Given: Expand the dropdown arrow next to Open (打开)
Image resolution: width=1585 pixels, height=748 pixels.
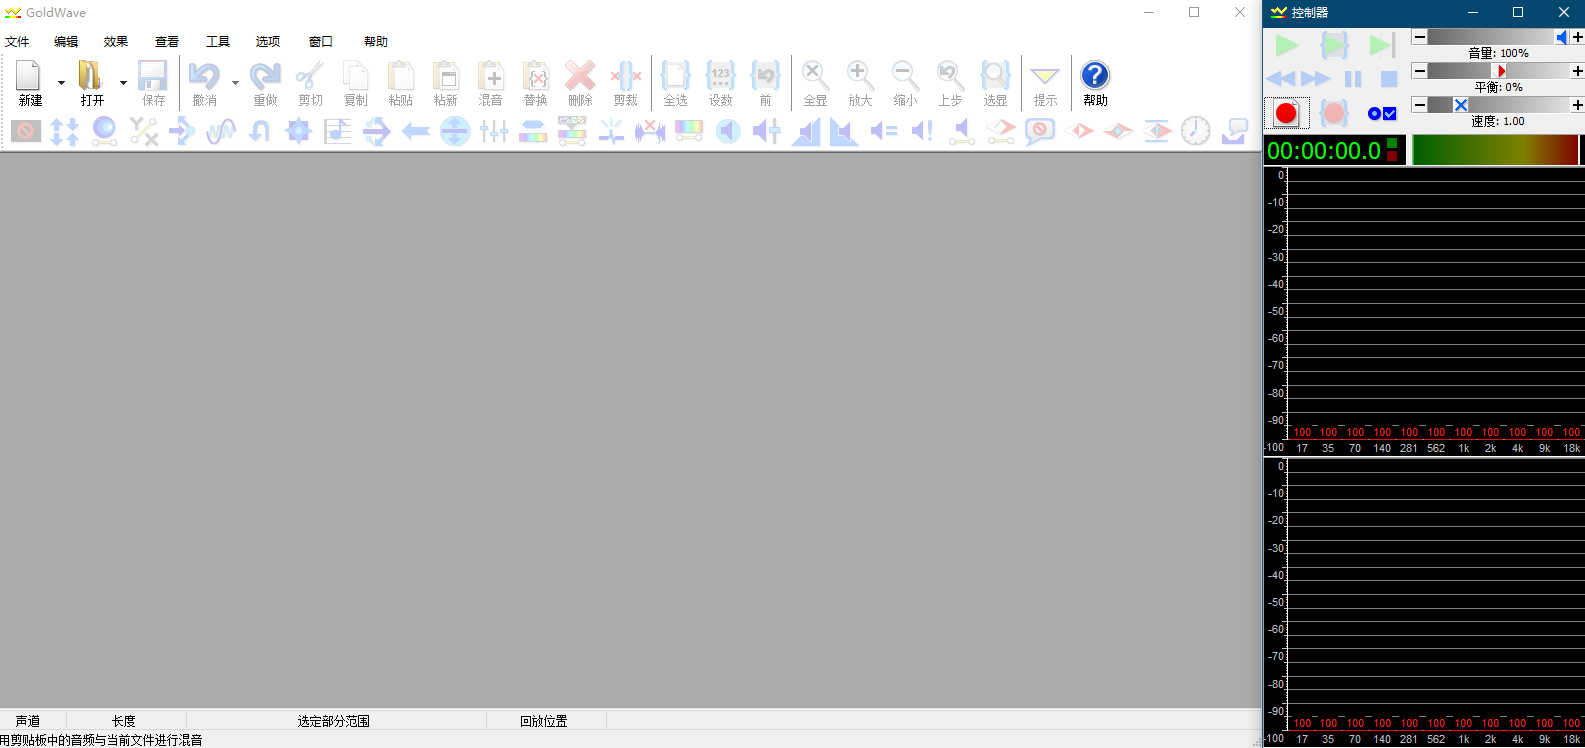Looking at the screenshot, I should coord(123,83).
